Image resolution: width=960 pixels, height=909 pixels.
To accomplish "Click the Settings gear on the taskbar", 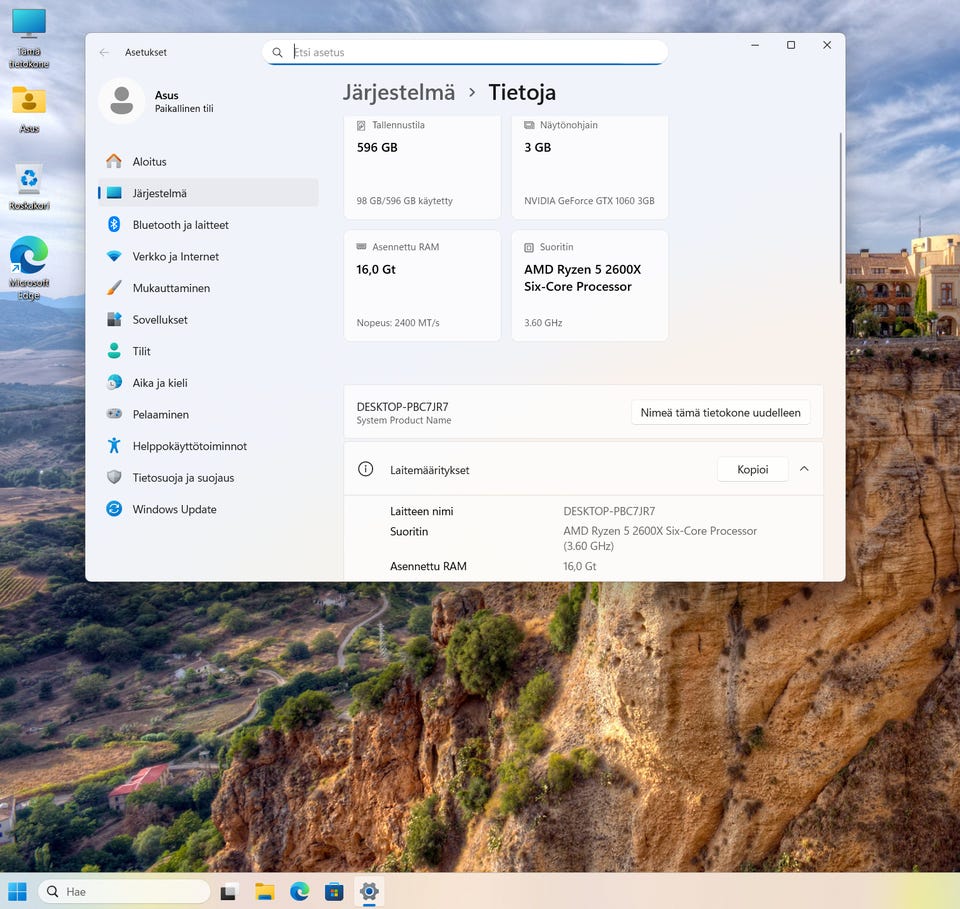I will point(369,892).
